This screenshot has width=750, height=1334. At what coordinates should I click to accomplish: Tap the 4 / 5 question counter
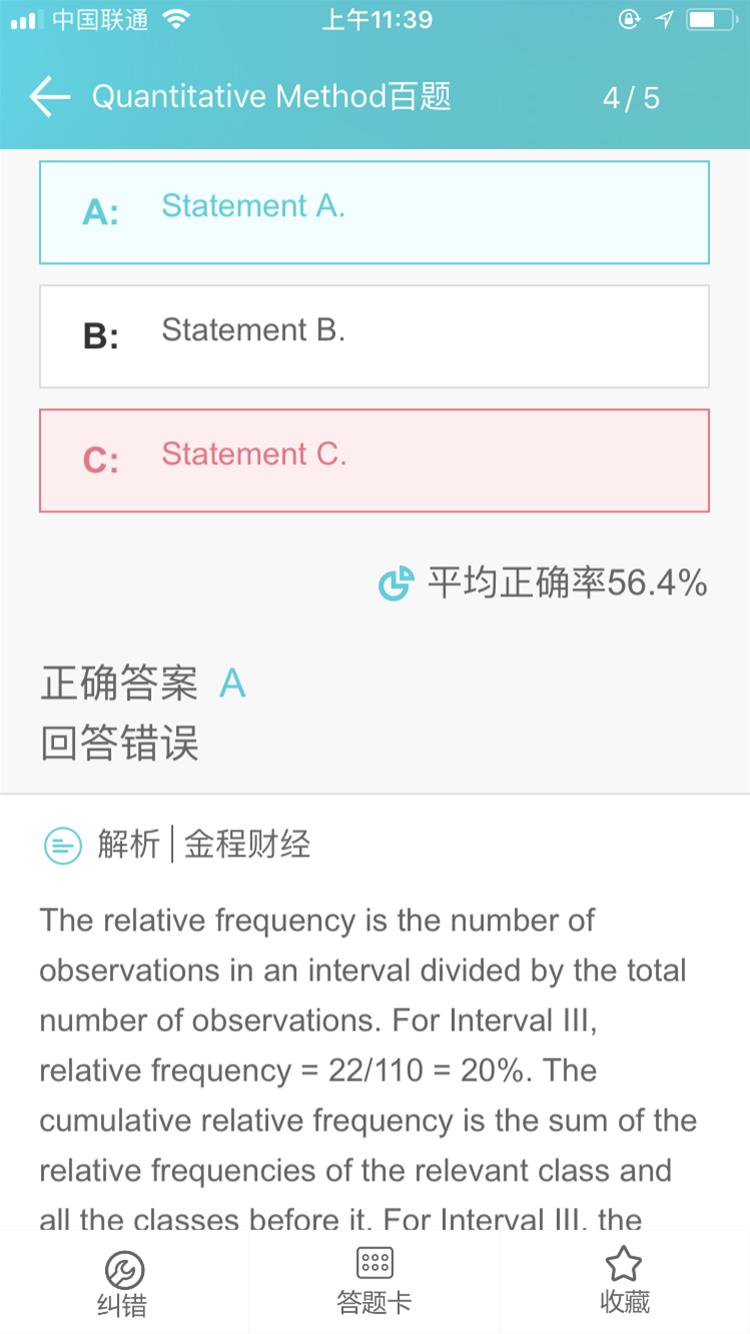coord(631,98)
